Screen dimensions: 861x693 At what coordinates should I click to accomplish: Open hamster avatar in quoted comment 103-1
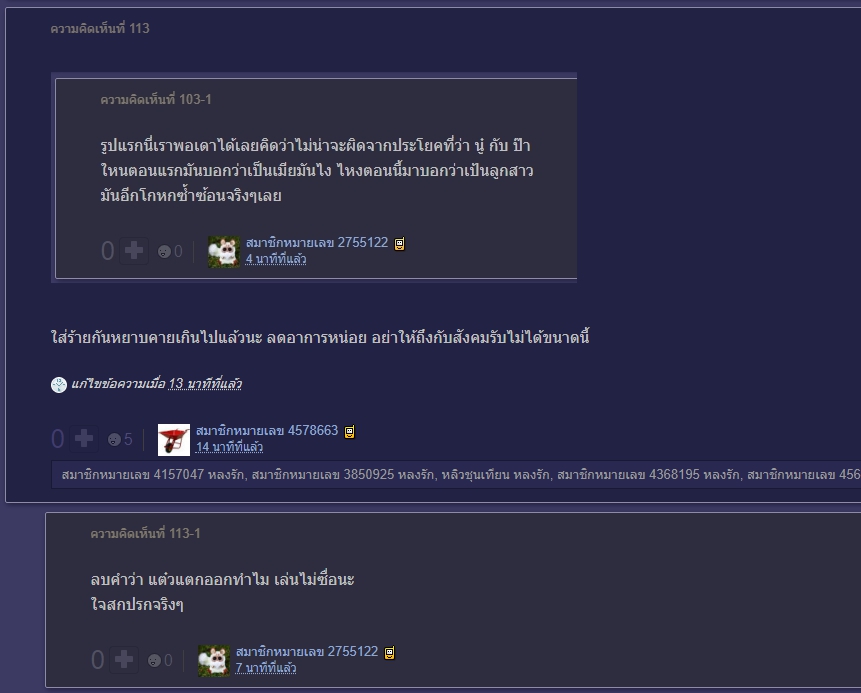pyautogui.click(x=224, y=252)
